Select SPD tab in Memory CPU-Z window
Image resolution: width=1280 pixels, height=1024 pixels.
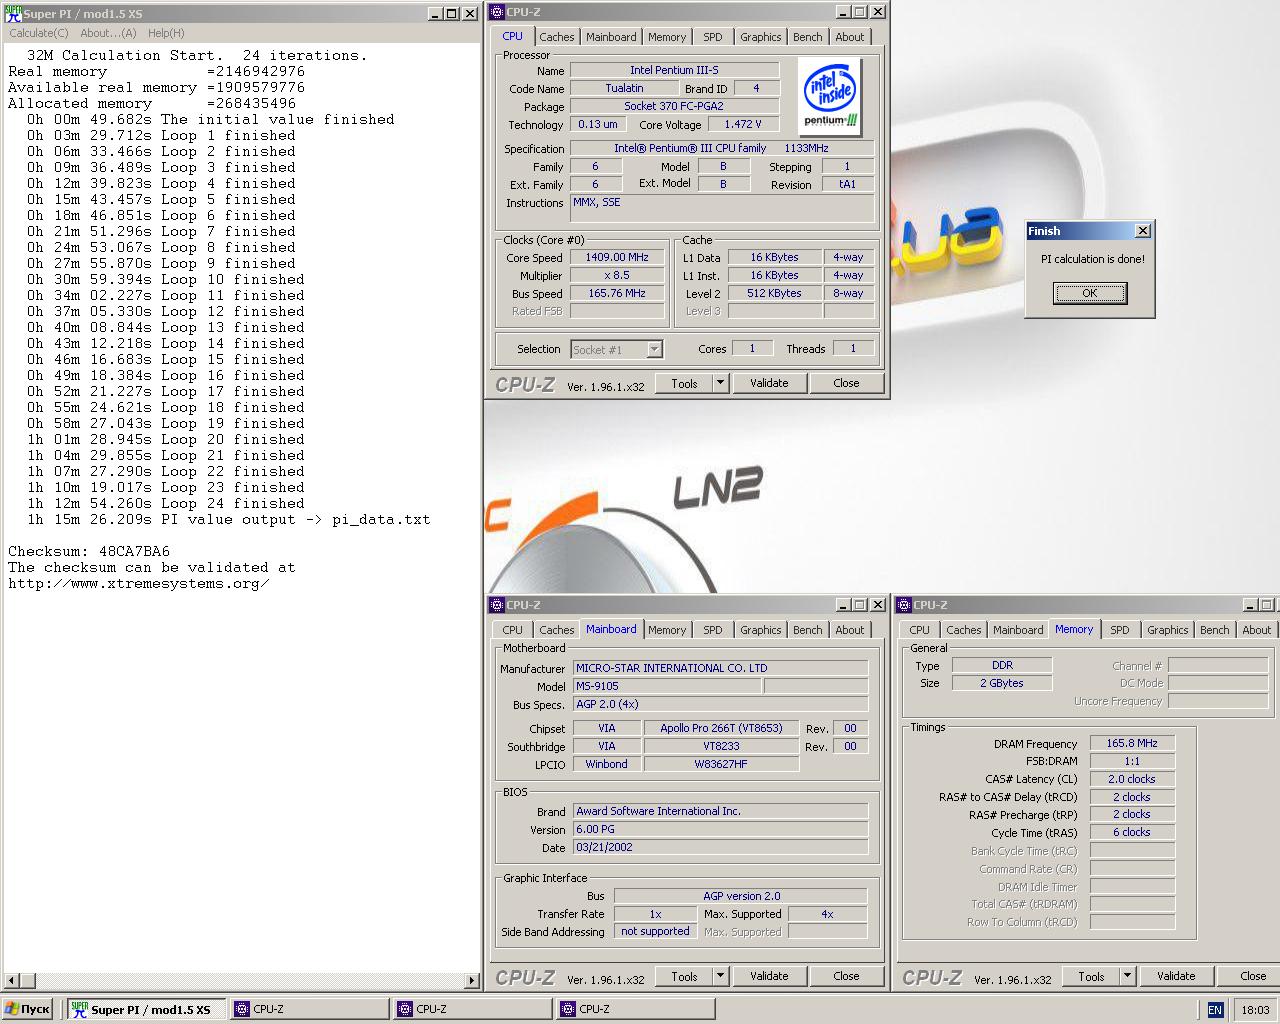click(x=1120, y=630)
